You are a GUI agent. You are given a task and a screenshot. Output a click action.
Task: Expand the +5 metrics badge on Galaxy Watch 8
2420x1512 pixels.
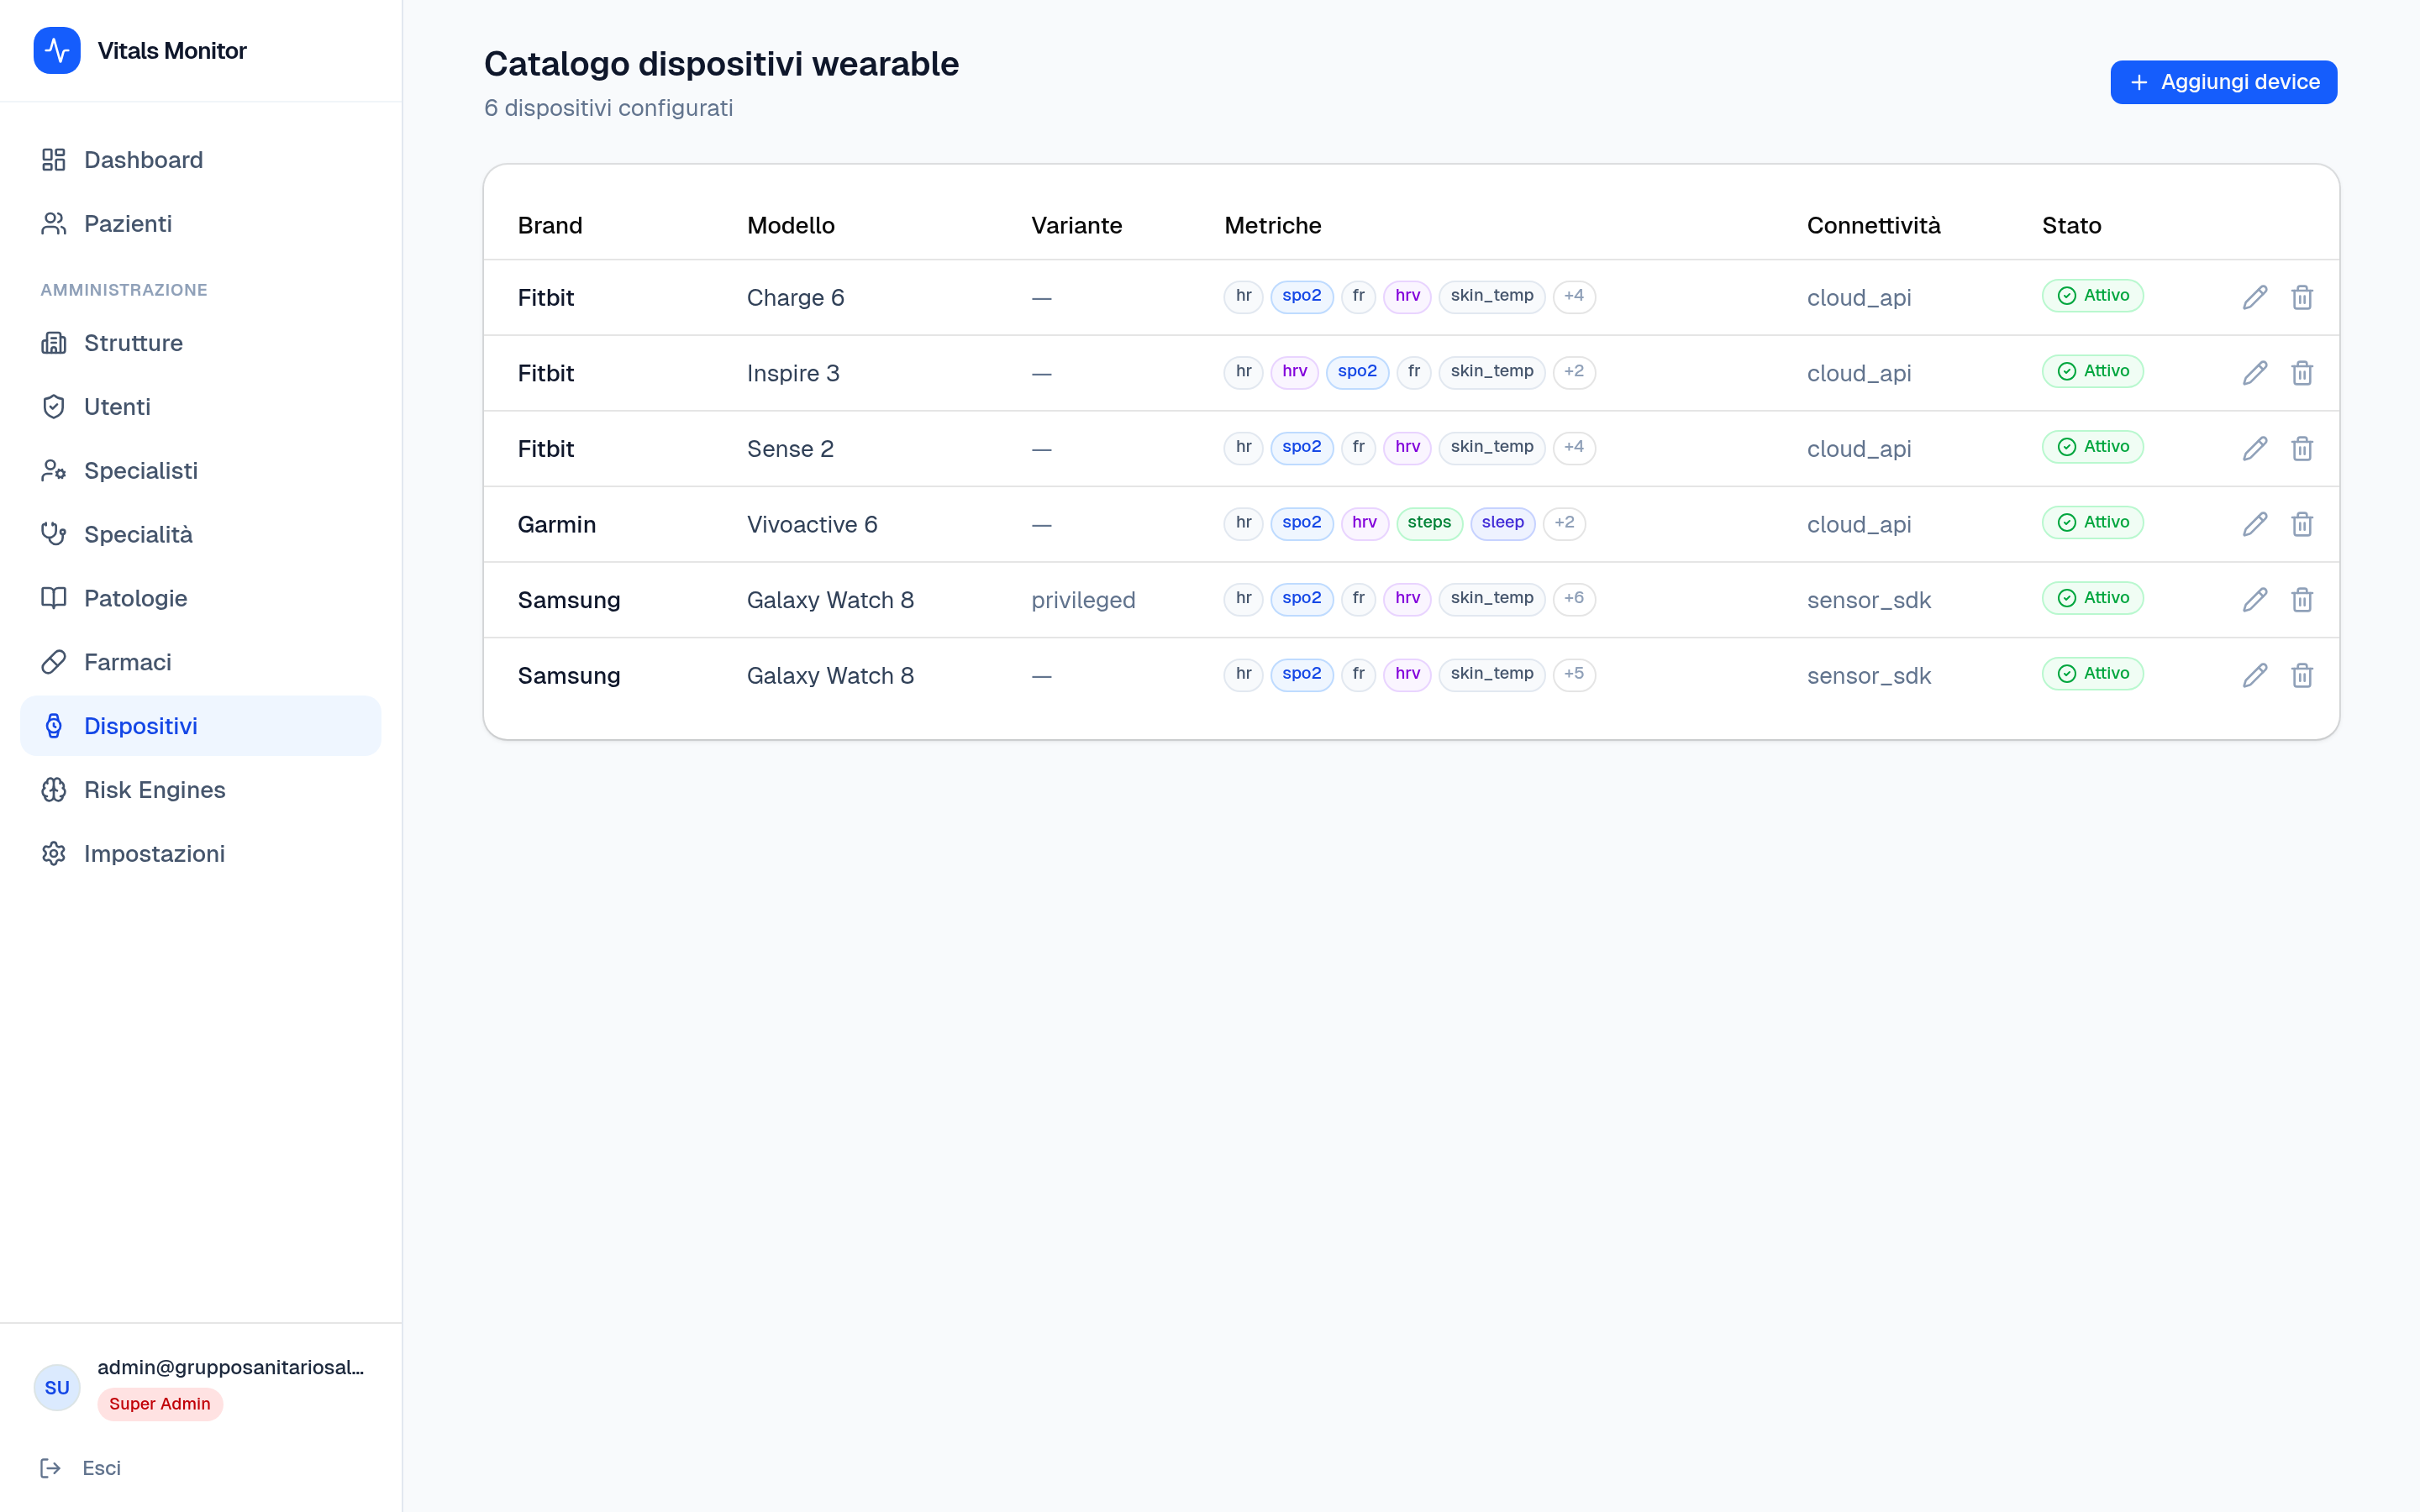pos(1574,674)
